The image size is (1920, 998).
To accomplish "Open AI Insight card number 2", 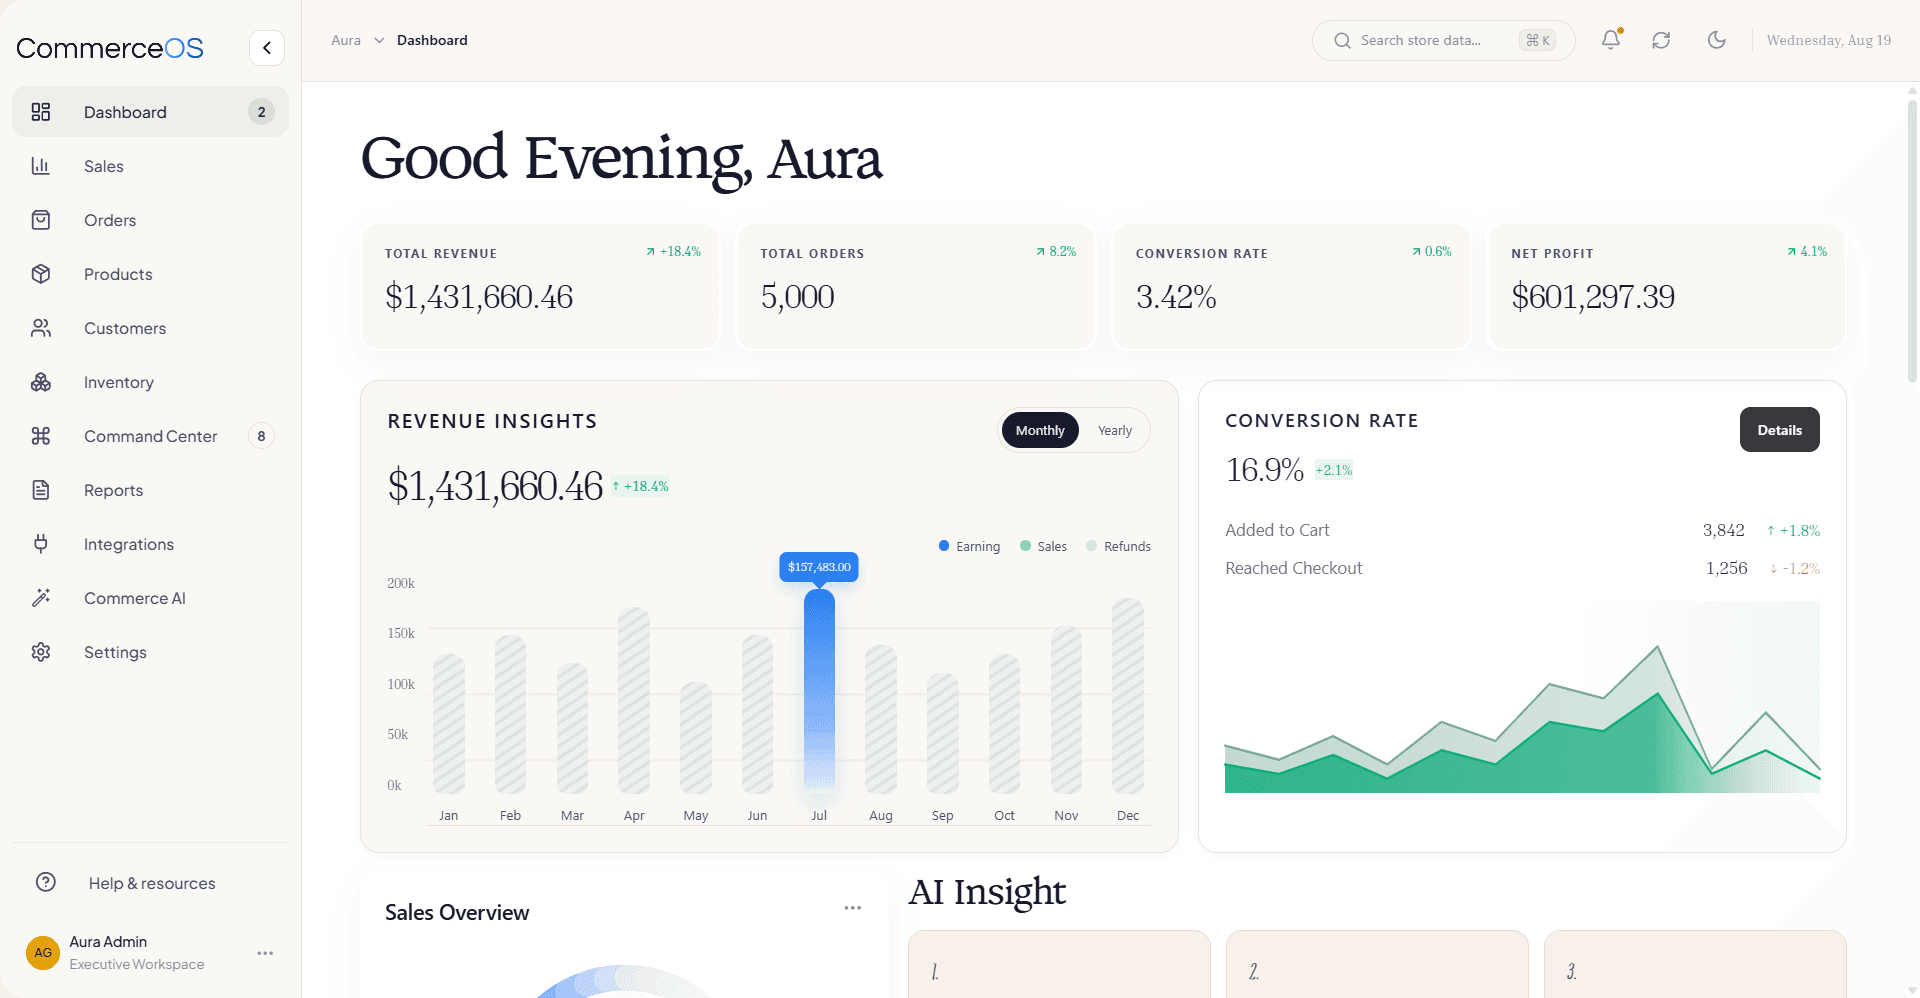I will pos(1377,964).
